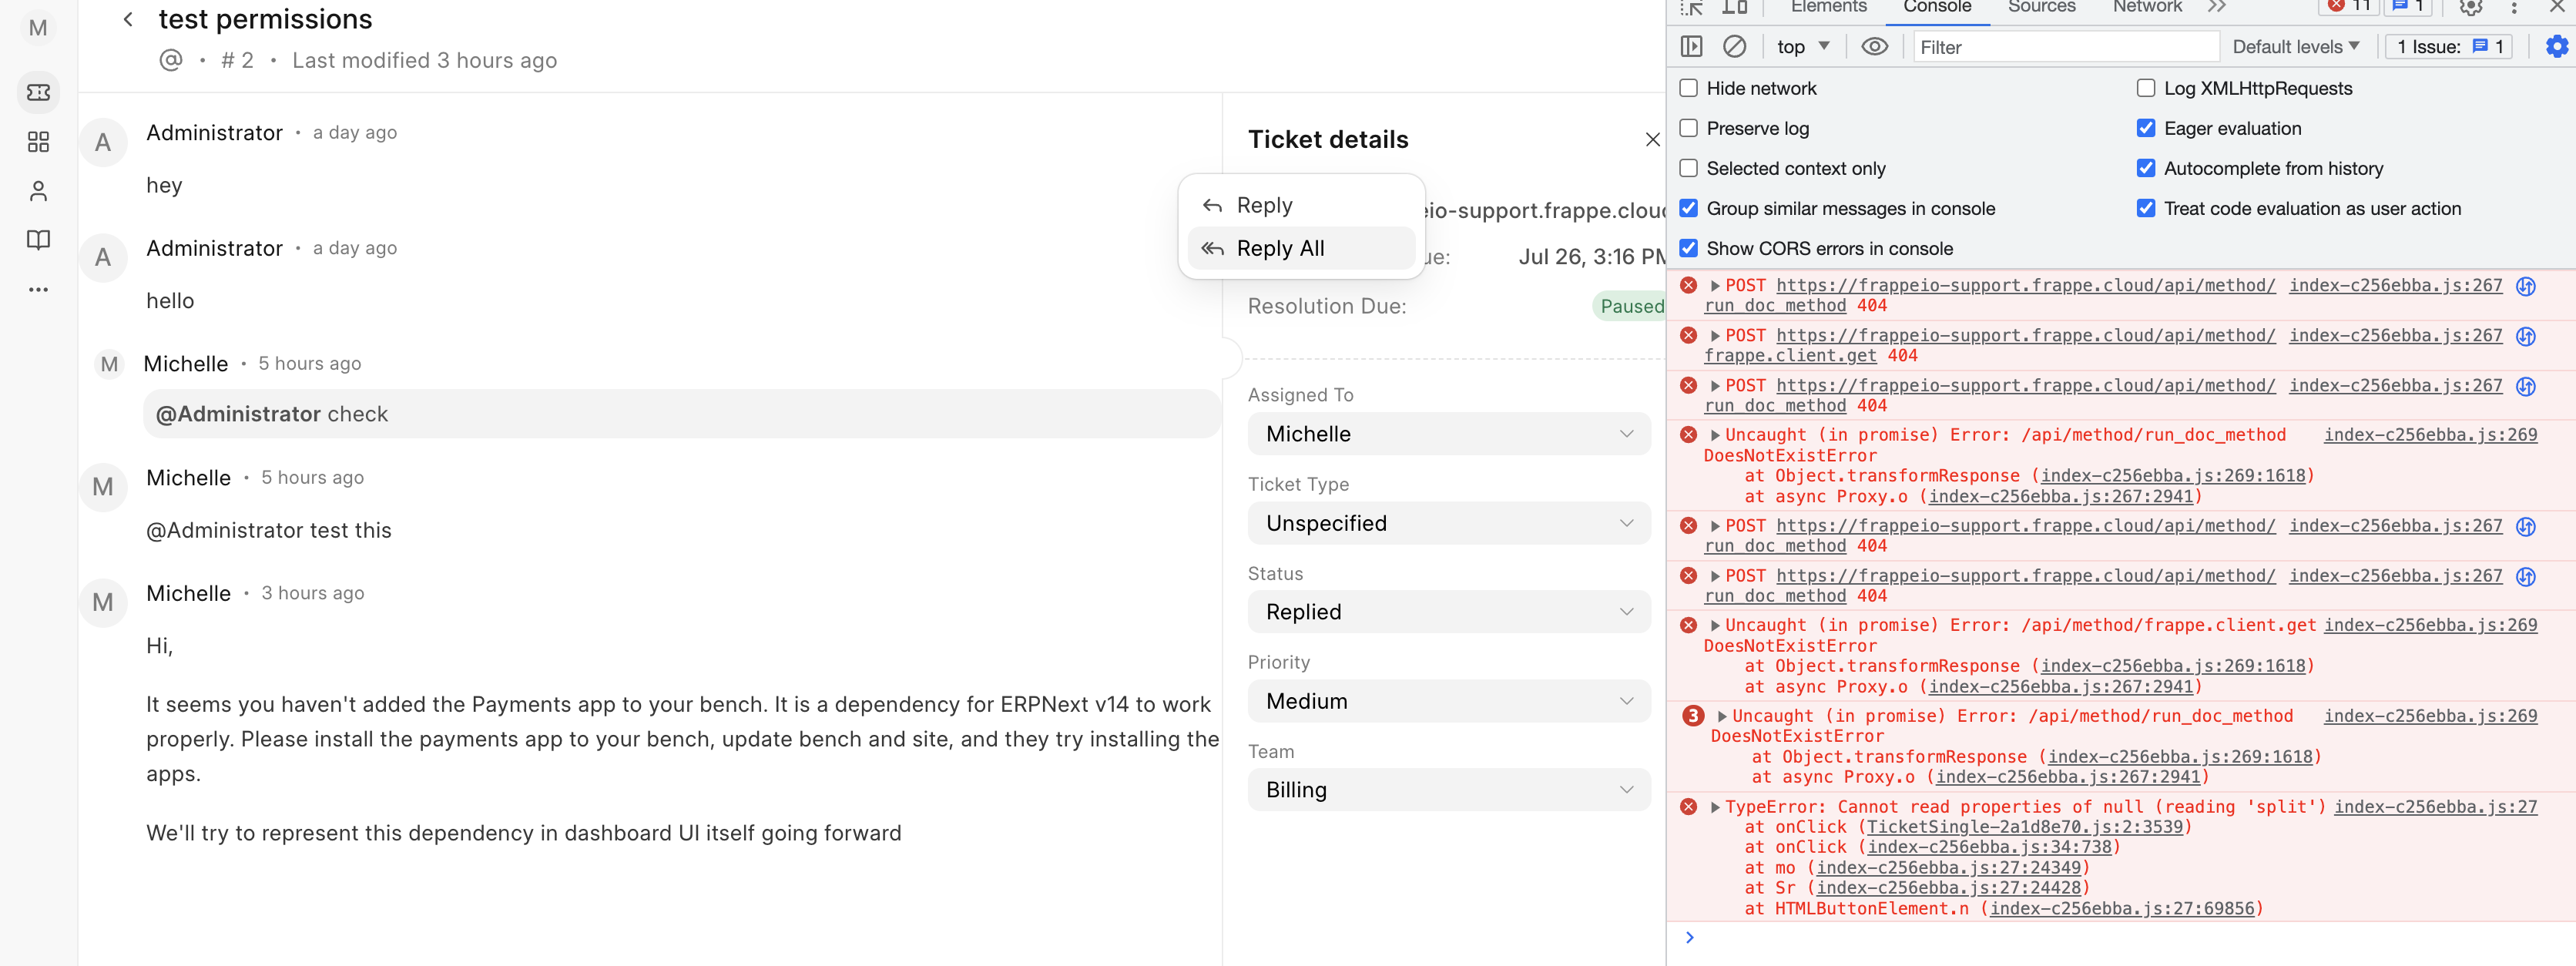Expand the Default levels filter dropdown
This screenshot has height=966, width=2576.
(x=2294, y=46)
